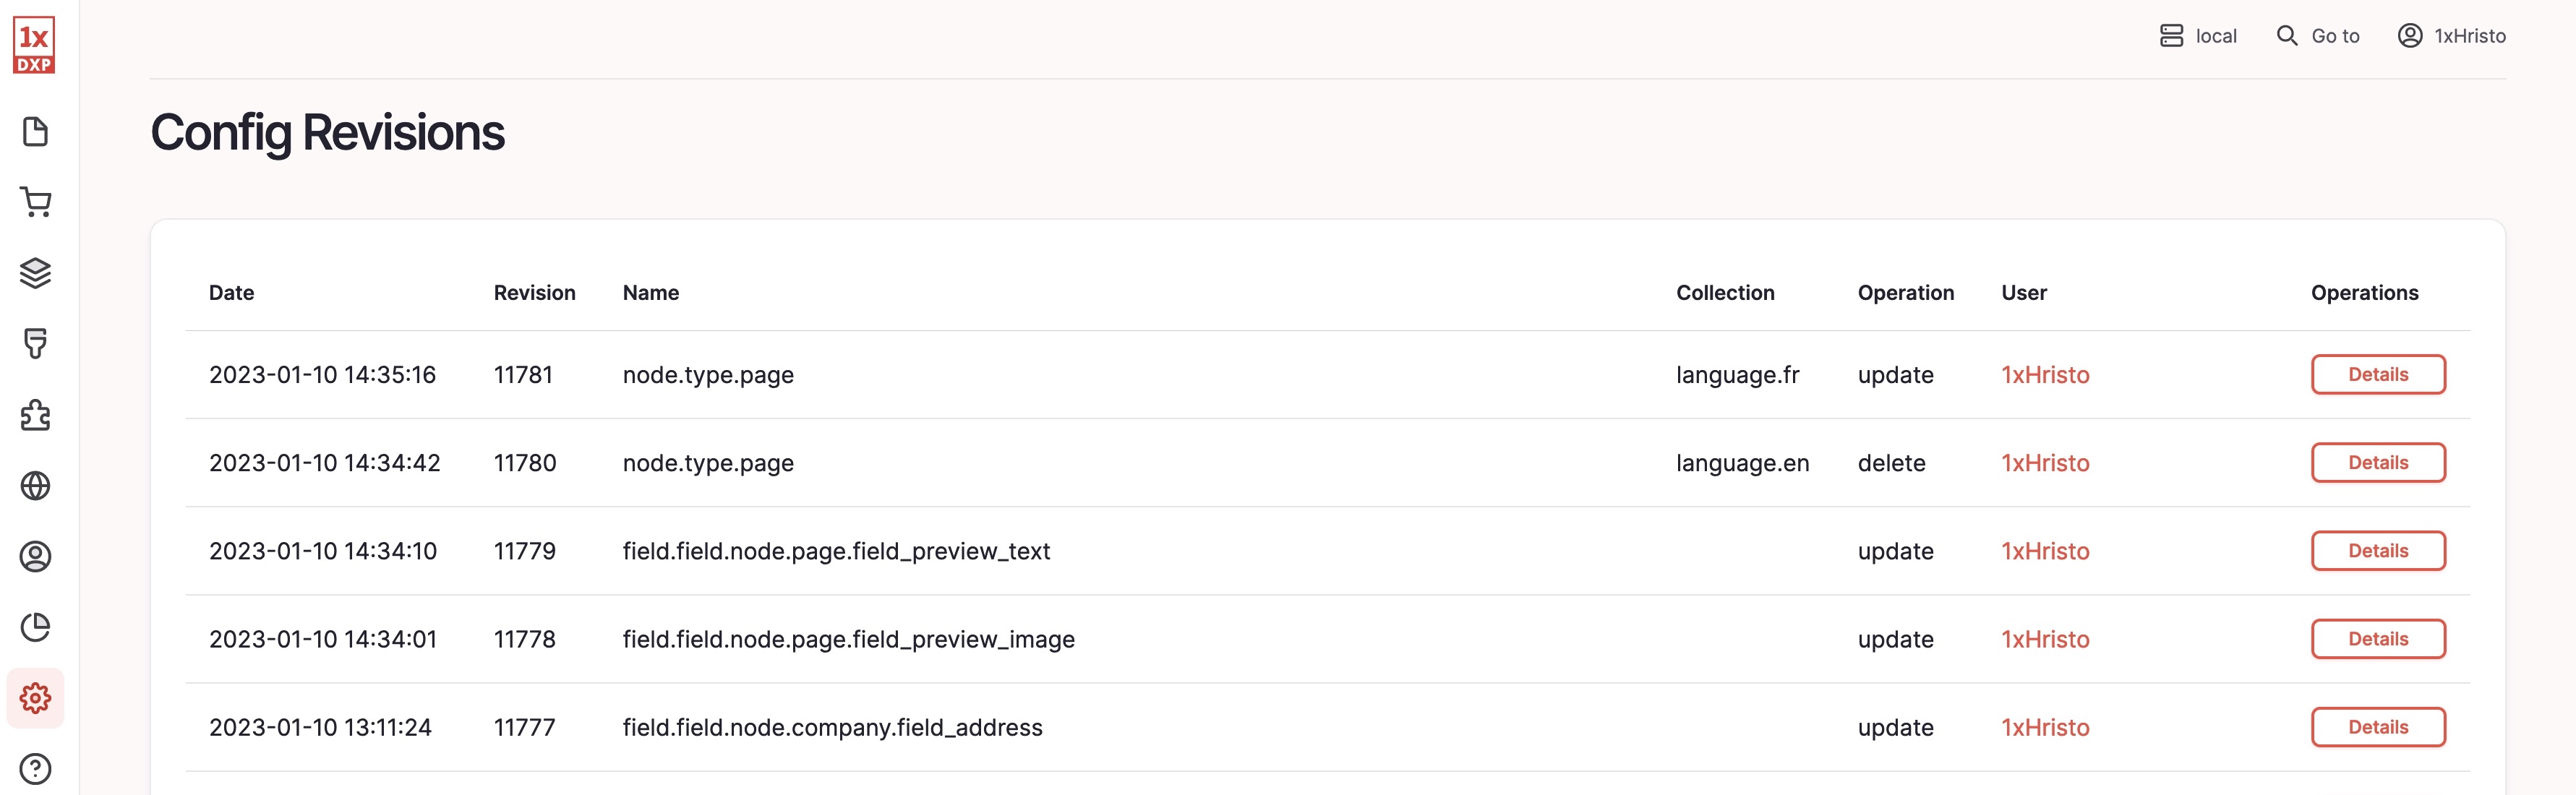Open Details for revision 11777
This screenshot has width=2576, height=795.
(x=2378, y=727)
